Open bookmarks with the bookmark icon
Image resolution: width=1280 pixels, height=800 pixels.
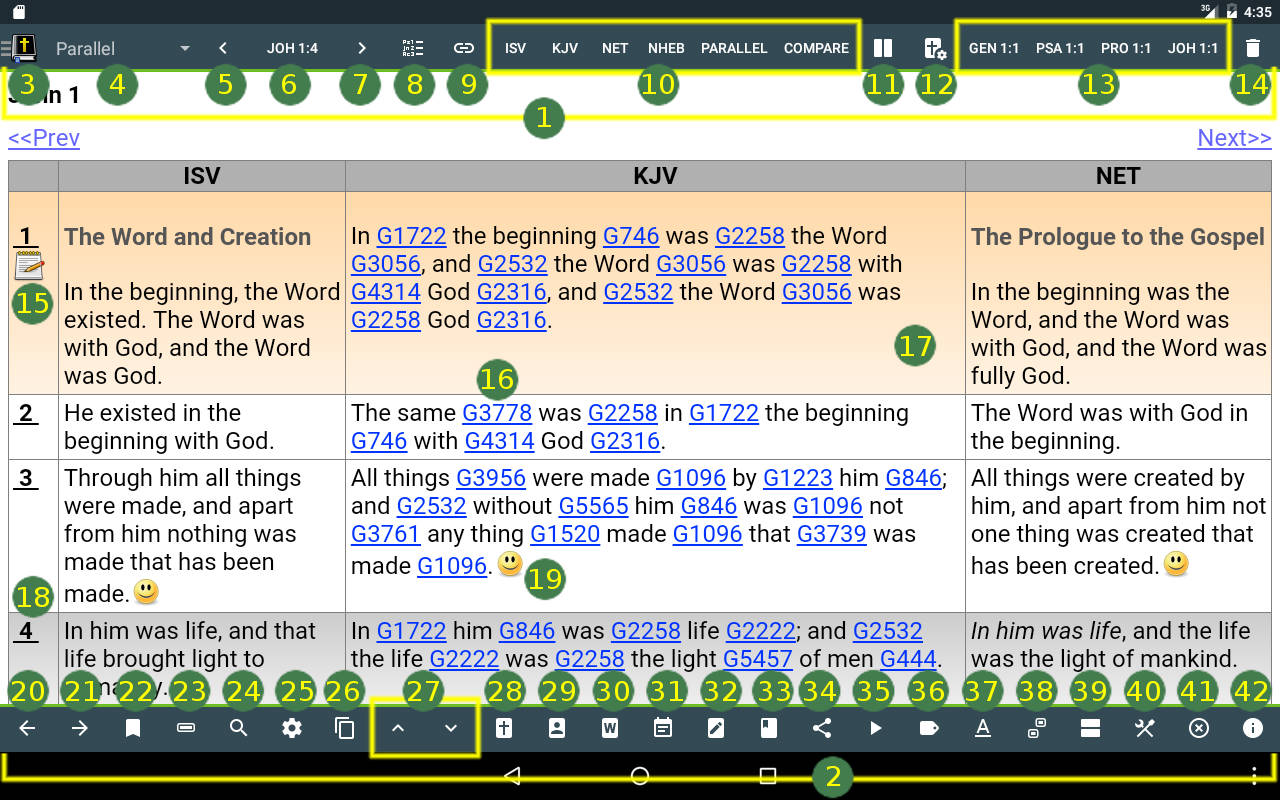click(133, 728)
